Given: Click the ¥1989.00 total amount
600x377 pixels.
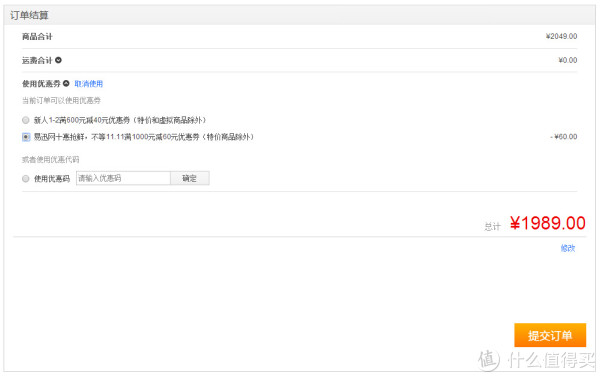Looking at the screenshot, I should [x=548, y=223].
